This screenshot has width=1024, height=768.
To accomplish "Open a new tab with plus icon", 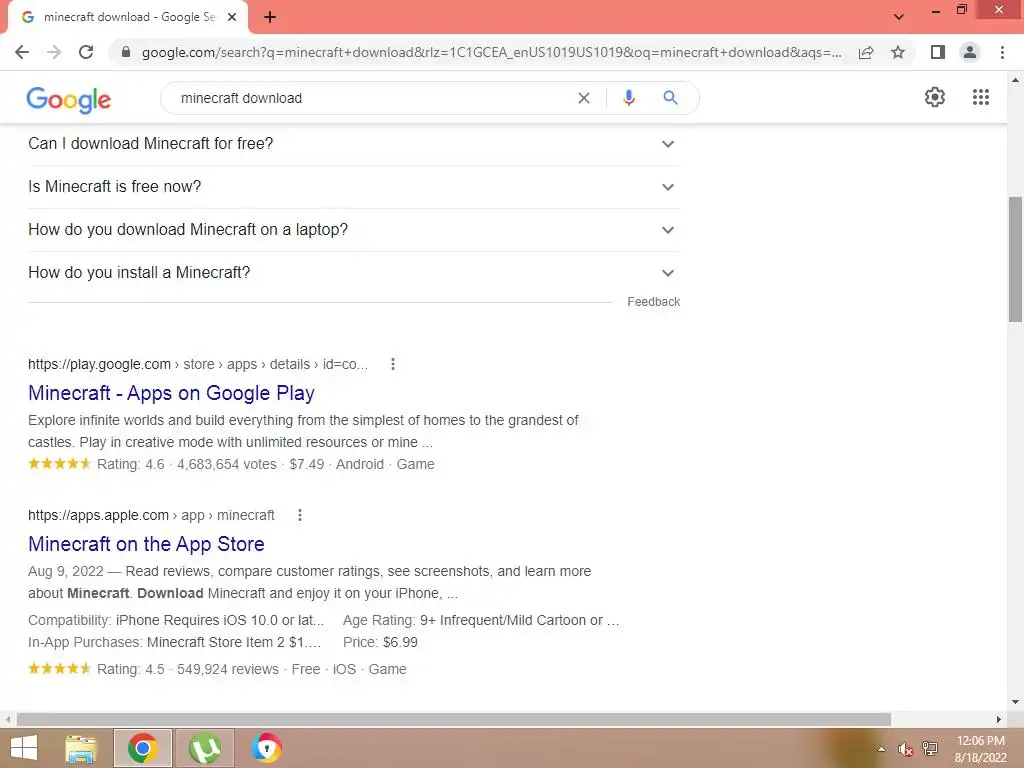I will click(270, 17).
